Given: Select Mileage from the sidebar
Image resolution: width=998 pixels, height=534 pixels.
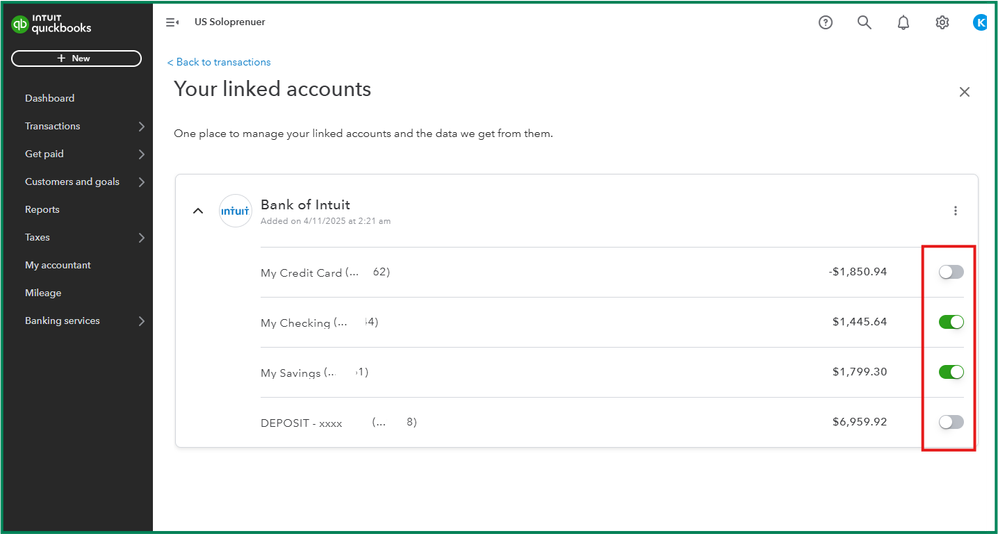Looking at the screenshot, I should coord(43,293).
